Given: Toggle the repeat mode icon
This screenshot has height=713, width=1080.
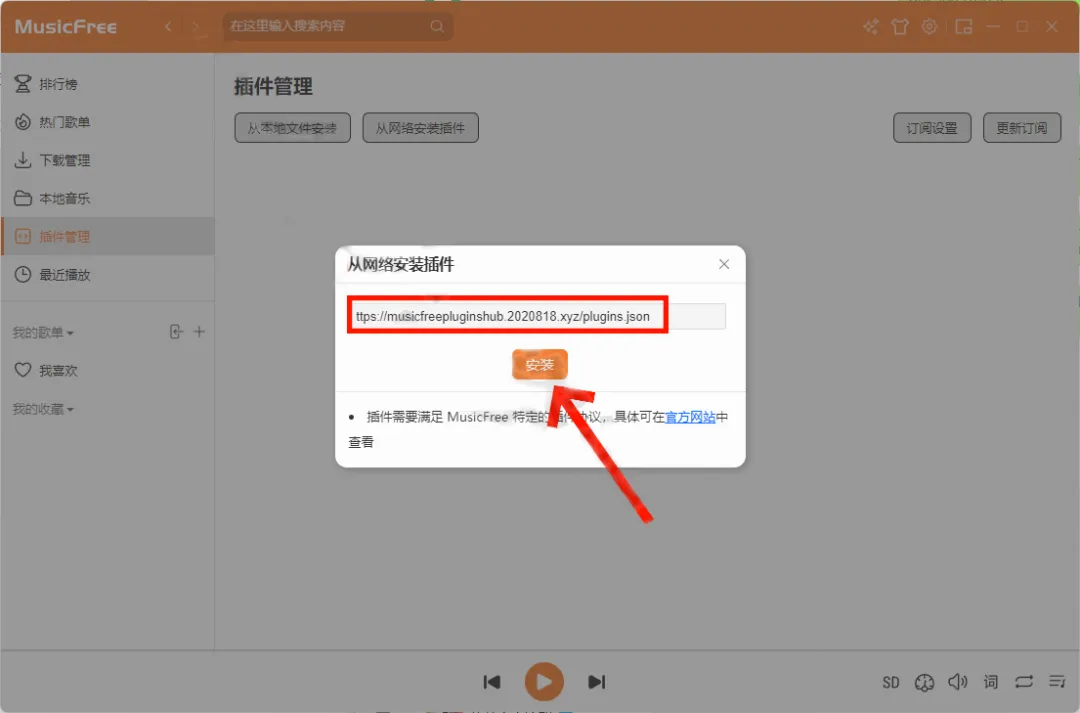Looking at the screenshot, I should pos(1024,682).
